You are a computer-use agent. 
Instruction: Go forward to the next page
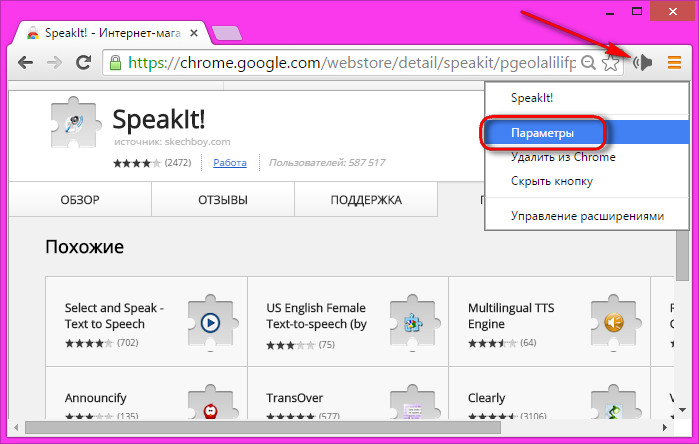point(54,62)
